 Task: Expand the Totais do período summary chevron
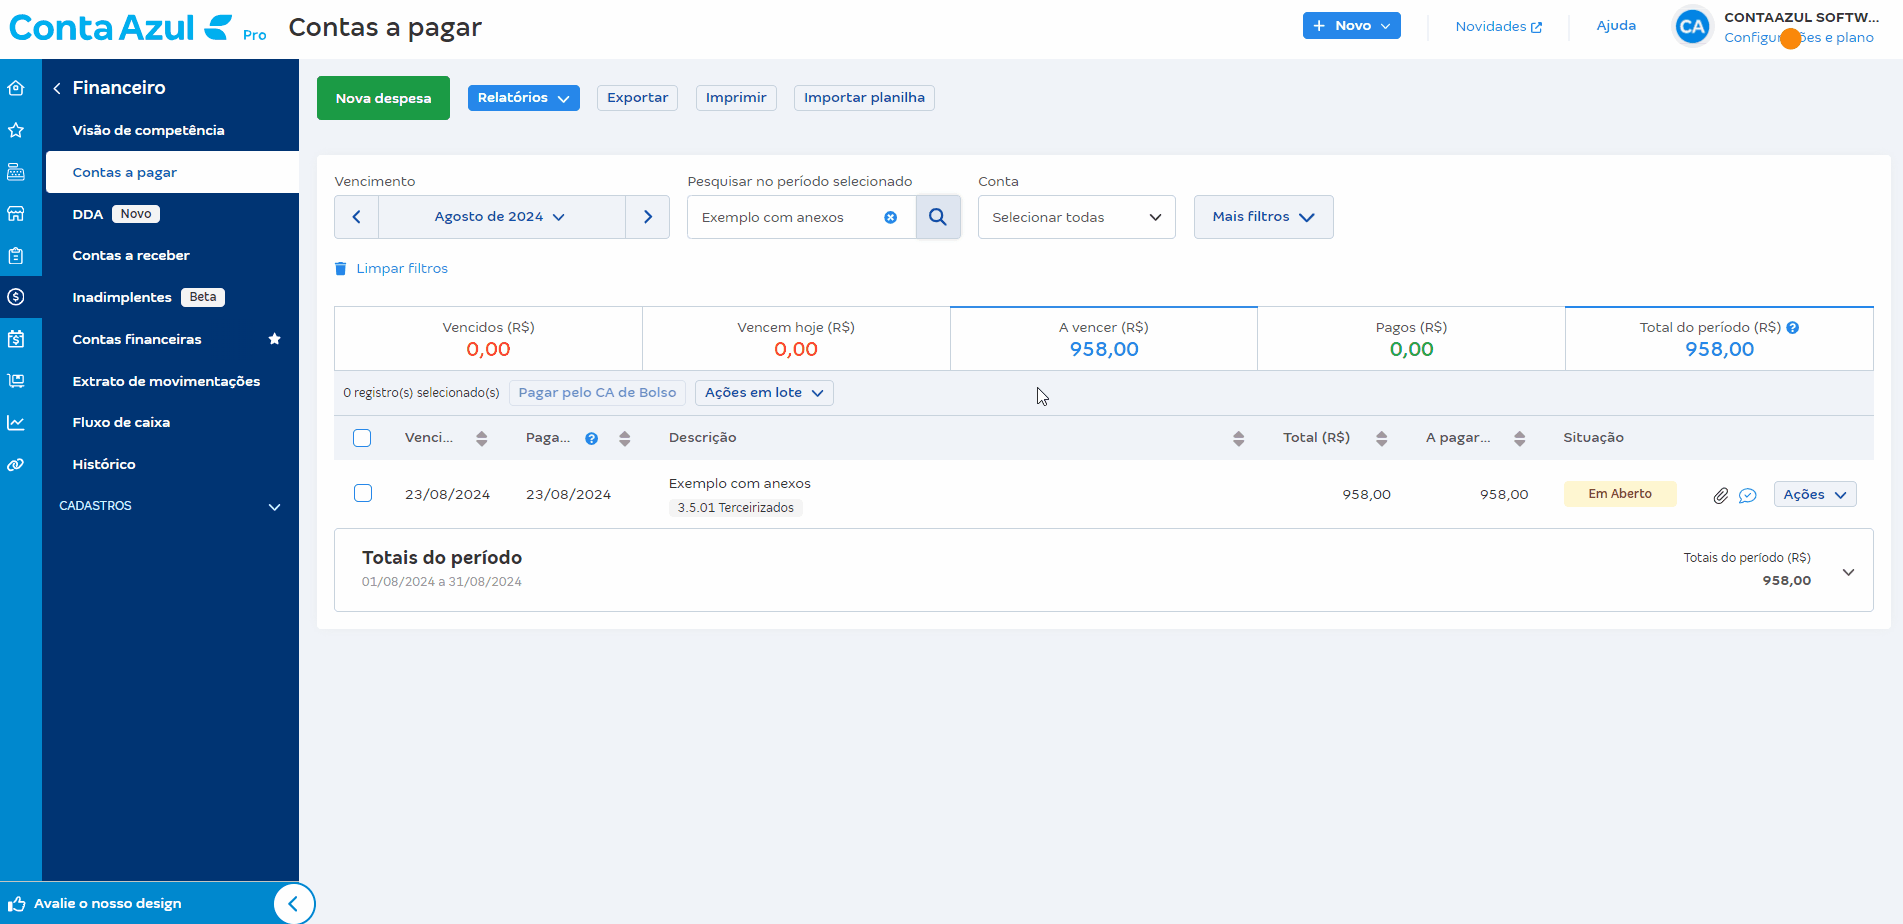coord(1848,571)
